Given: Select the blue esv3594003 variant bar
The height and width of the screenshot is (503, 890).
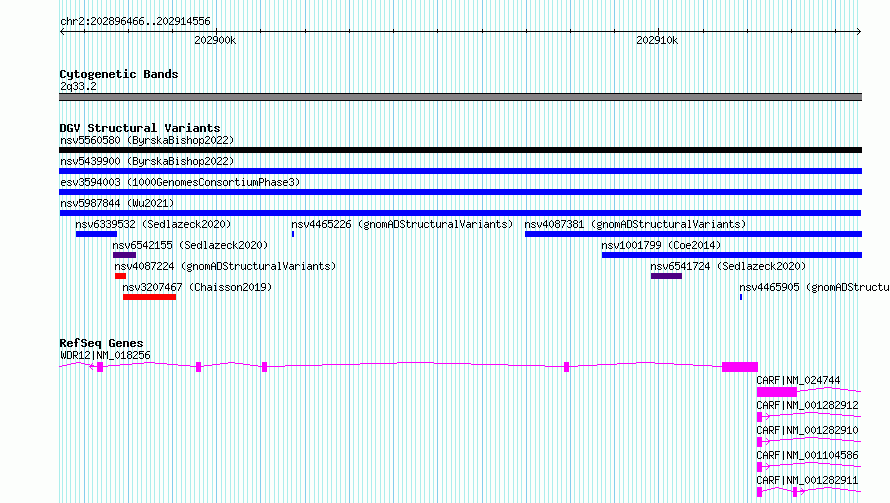Looking at the screenshot, I should coord(460,192).
